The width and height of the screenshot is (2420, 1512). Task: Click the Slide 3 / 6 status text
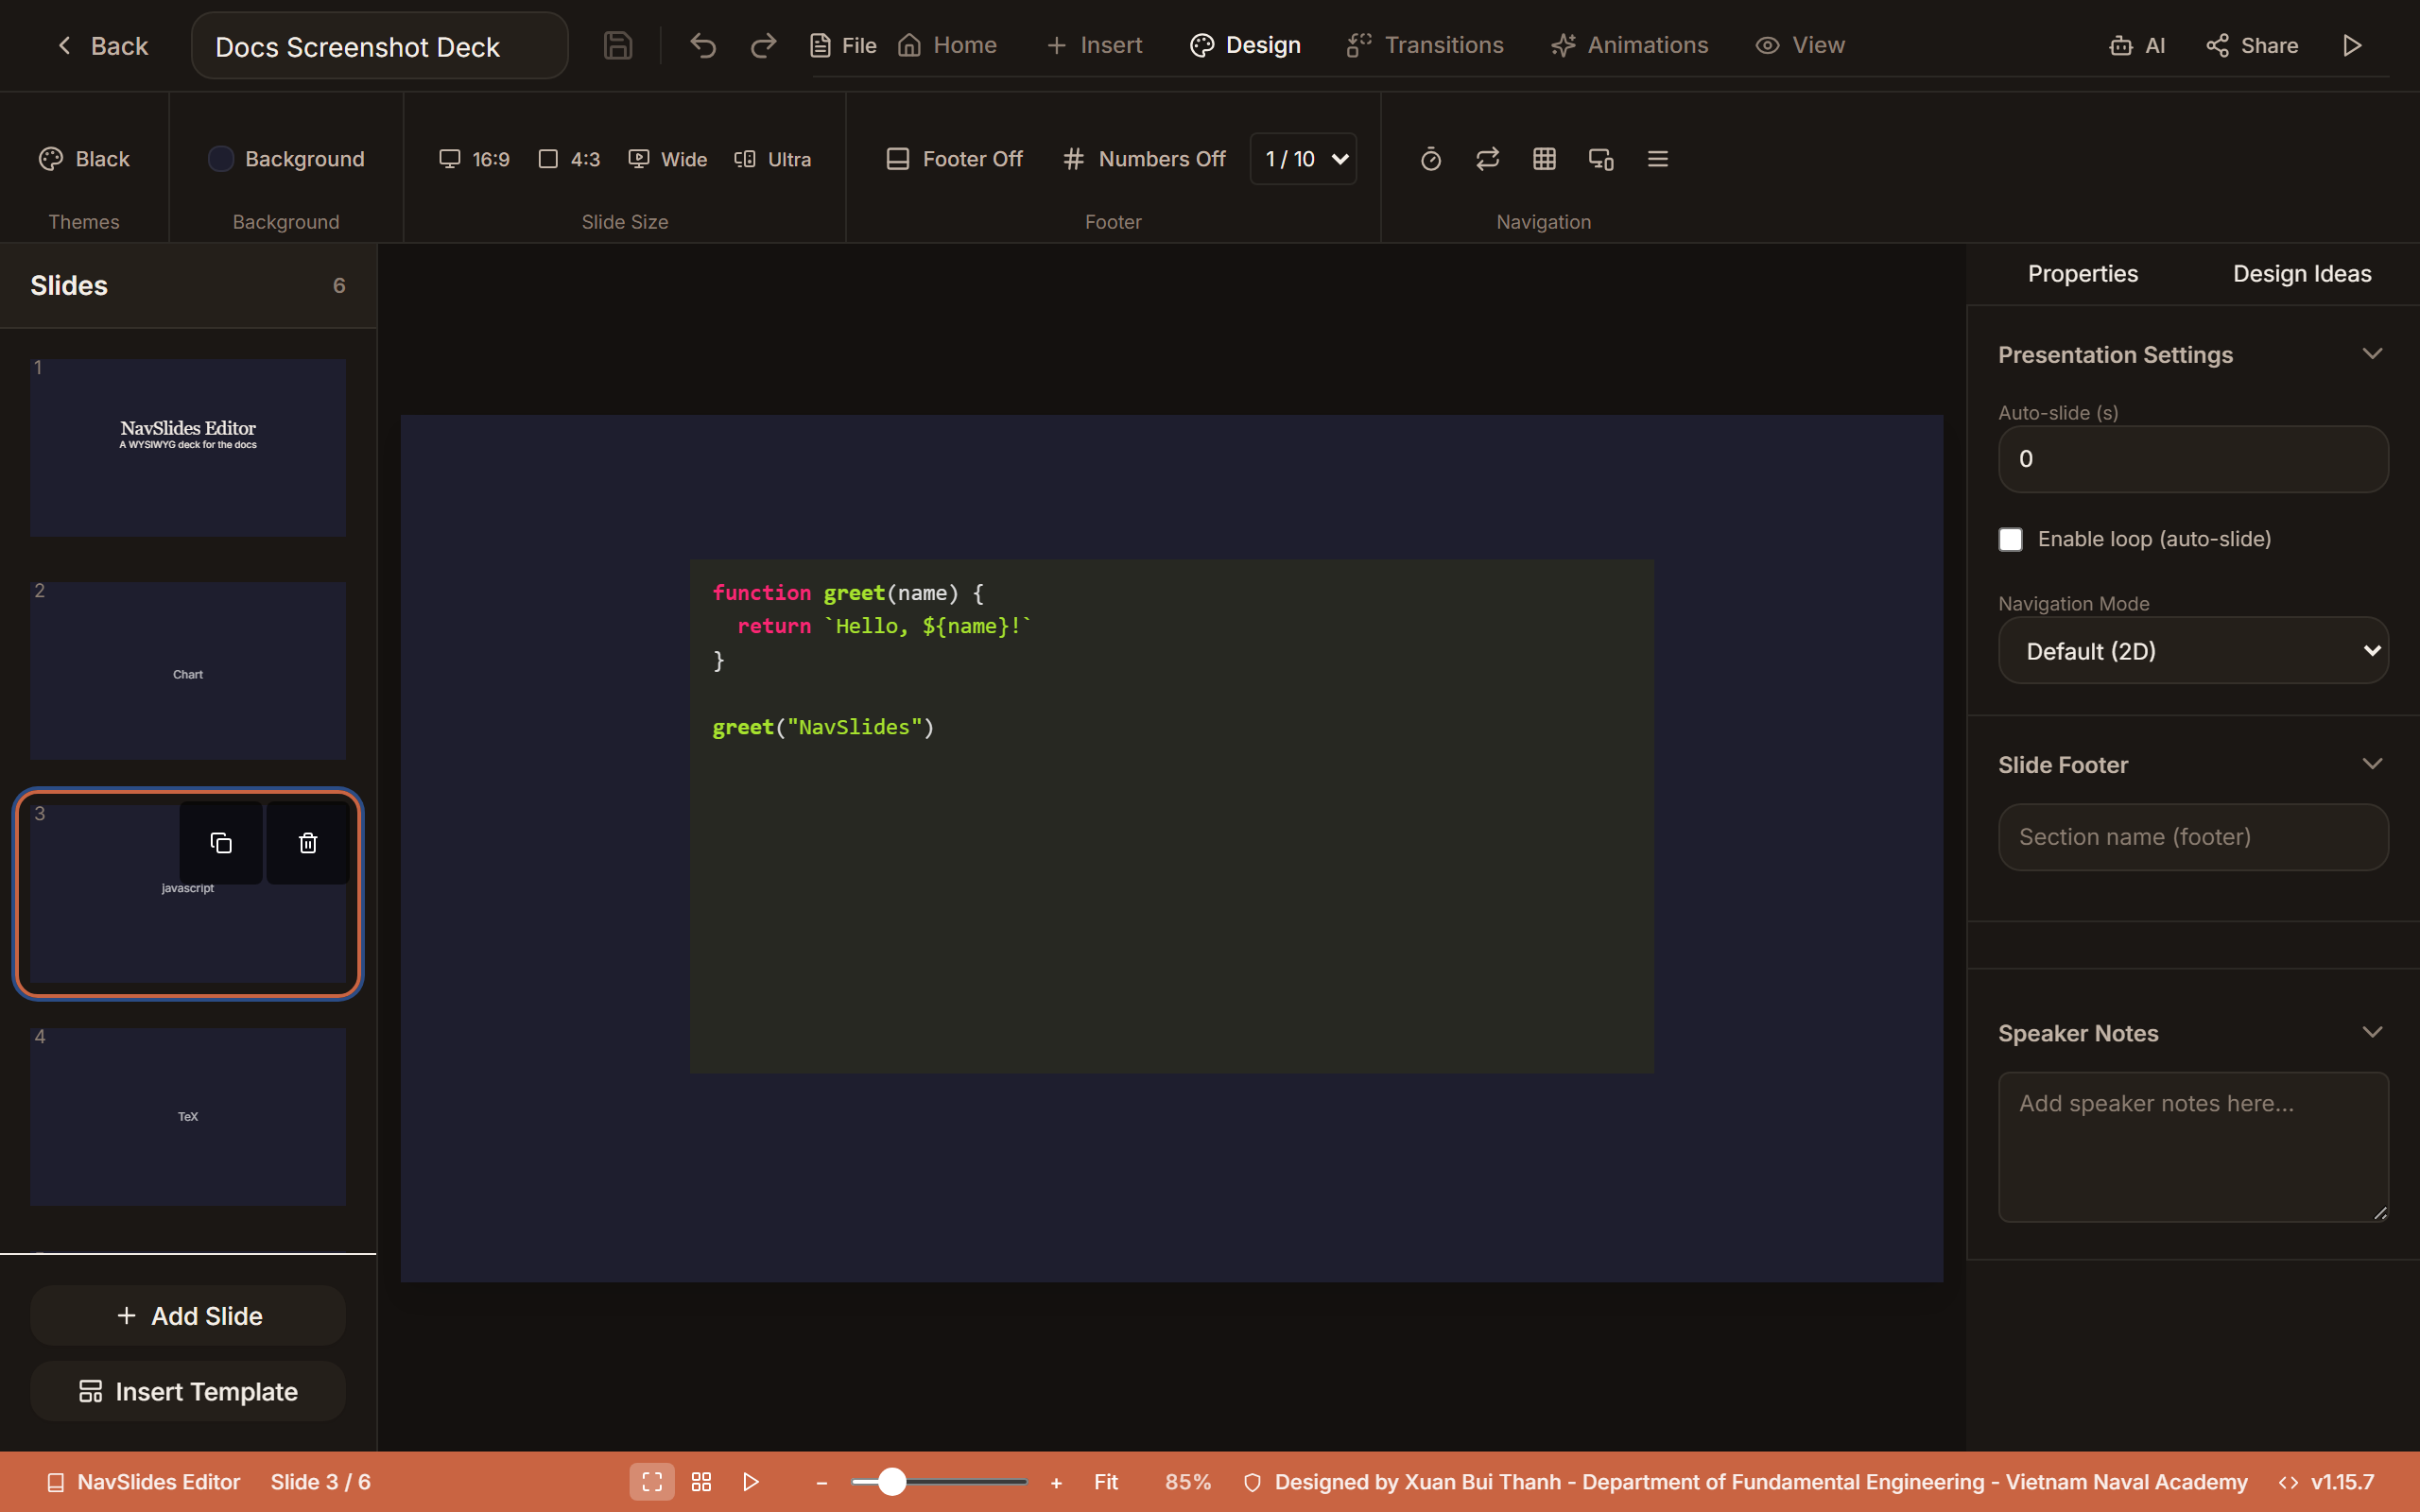[x=320, y=1482]
